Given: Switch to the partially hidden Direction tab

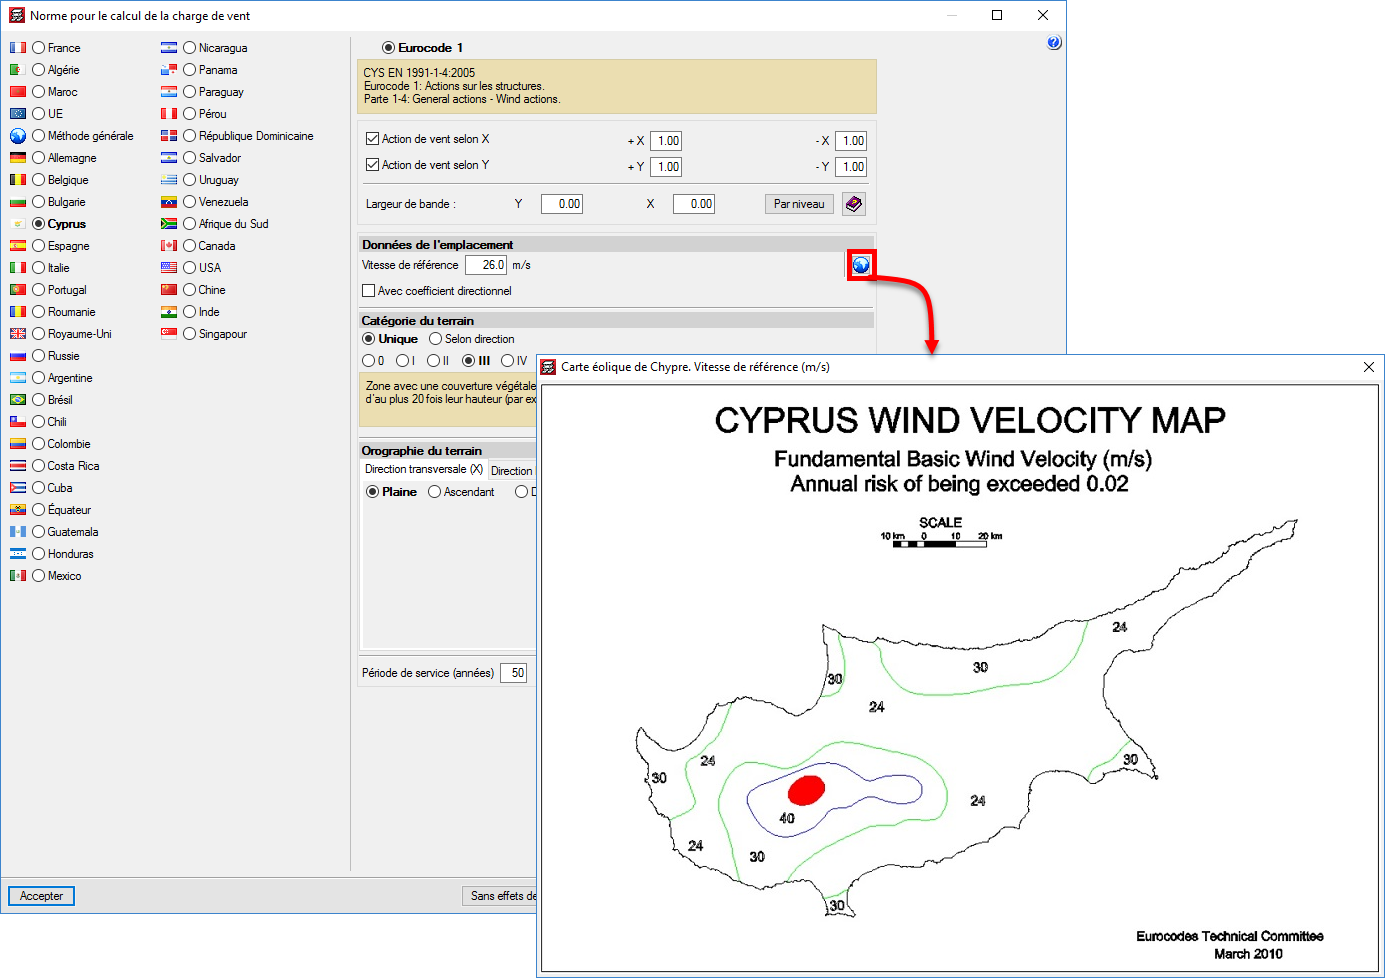Looking at the screenshot, I should point(512,471).
